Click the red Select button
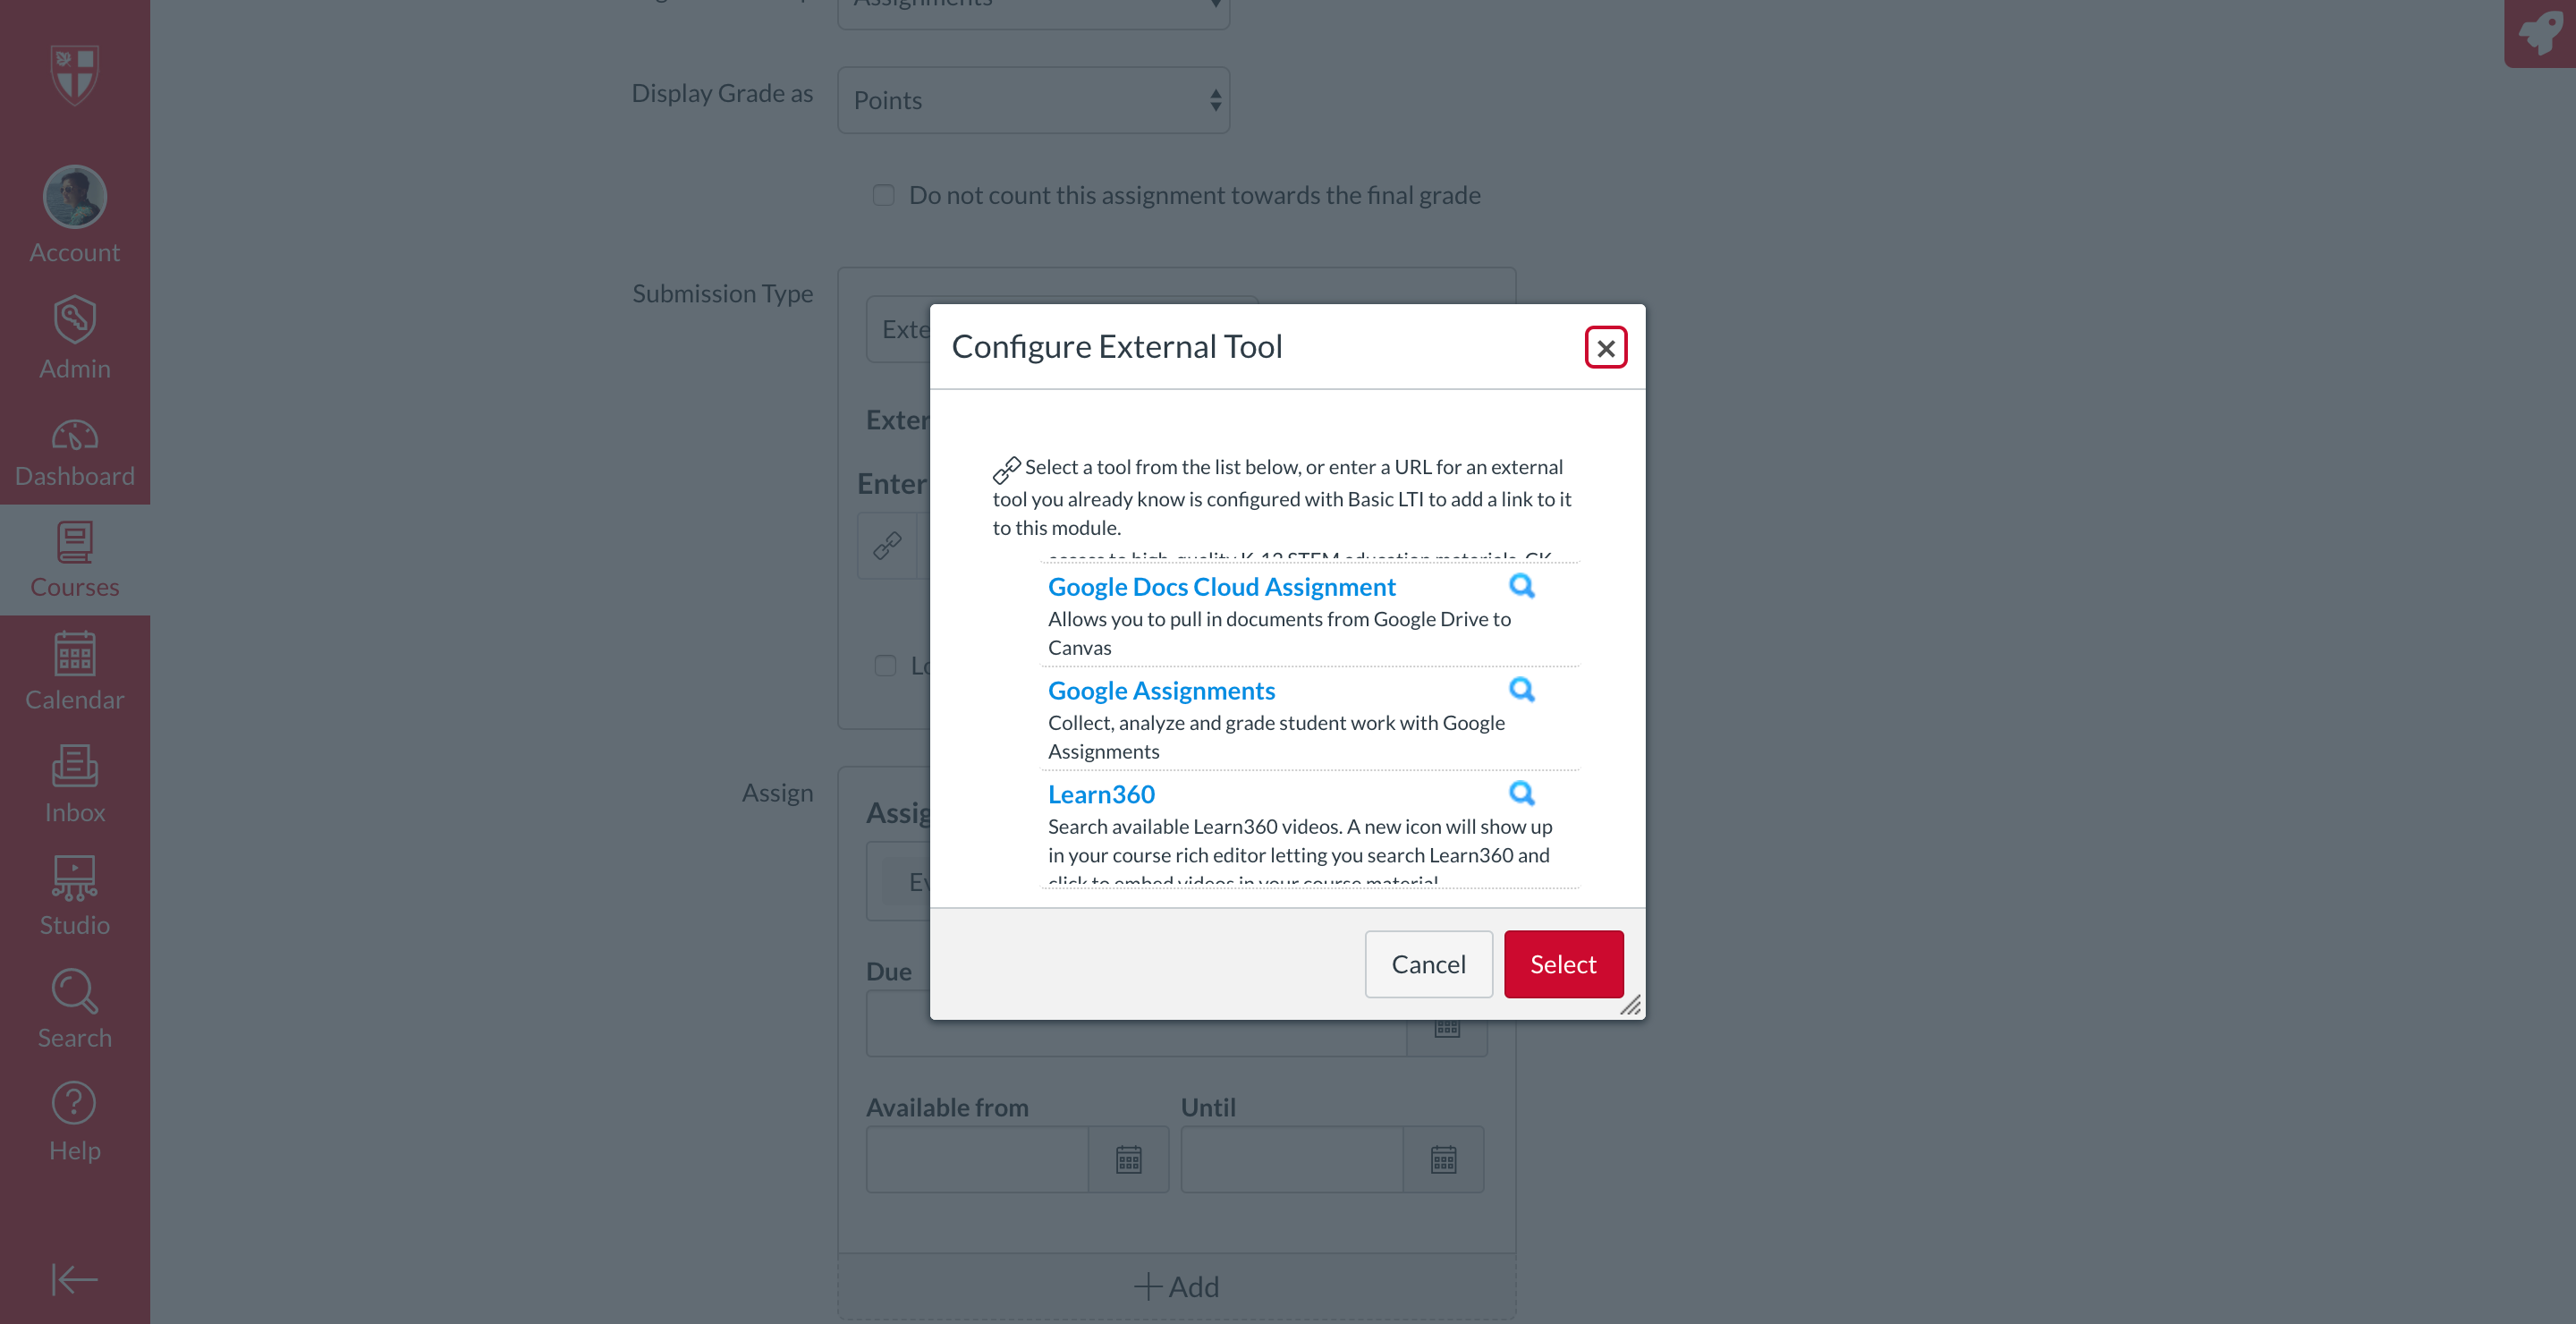Screen dimensions: 2576x1324 coord(1563,964)
